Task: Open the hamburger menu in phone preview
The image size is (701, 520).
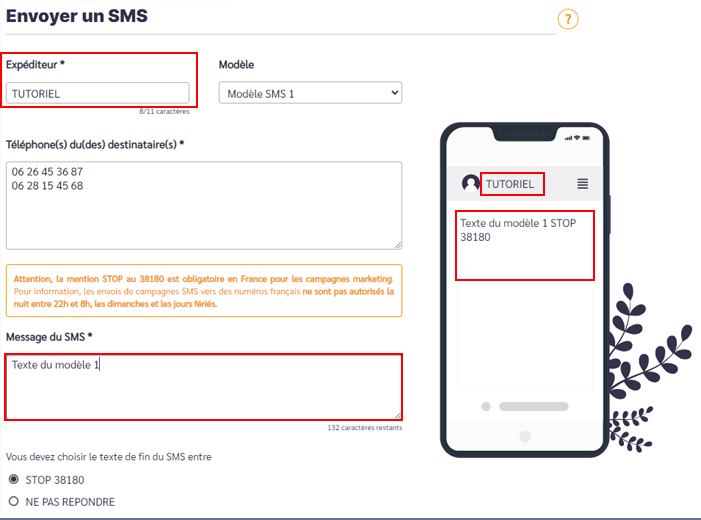Action: click(583, 184)
